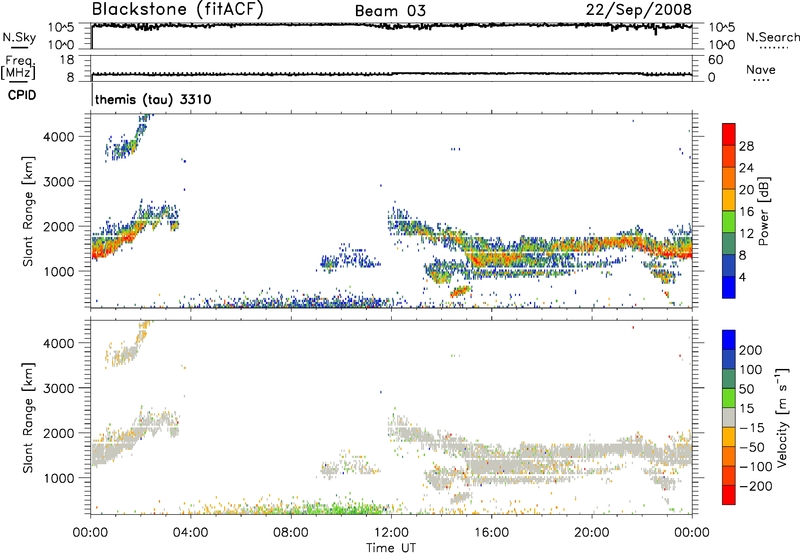Click the 'N.Sky' legend label
Viewport: 800px width, 554px height.
pyautogui.click(x=19, y=37)
